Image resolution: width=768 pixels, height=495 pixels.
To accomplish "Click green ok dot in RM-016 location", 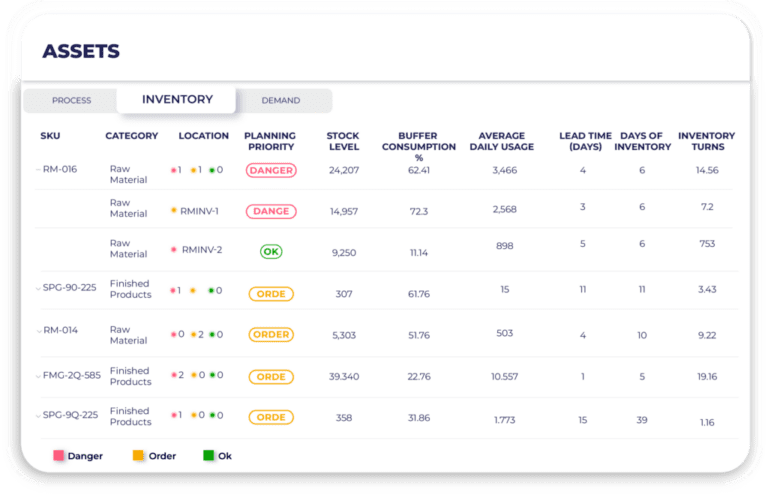I will 212,170.
